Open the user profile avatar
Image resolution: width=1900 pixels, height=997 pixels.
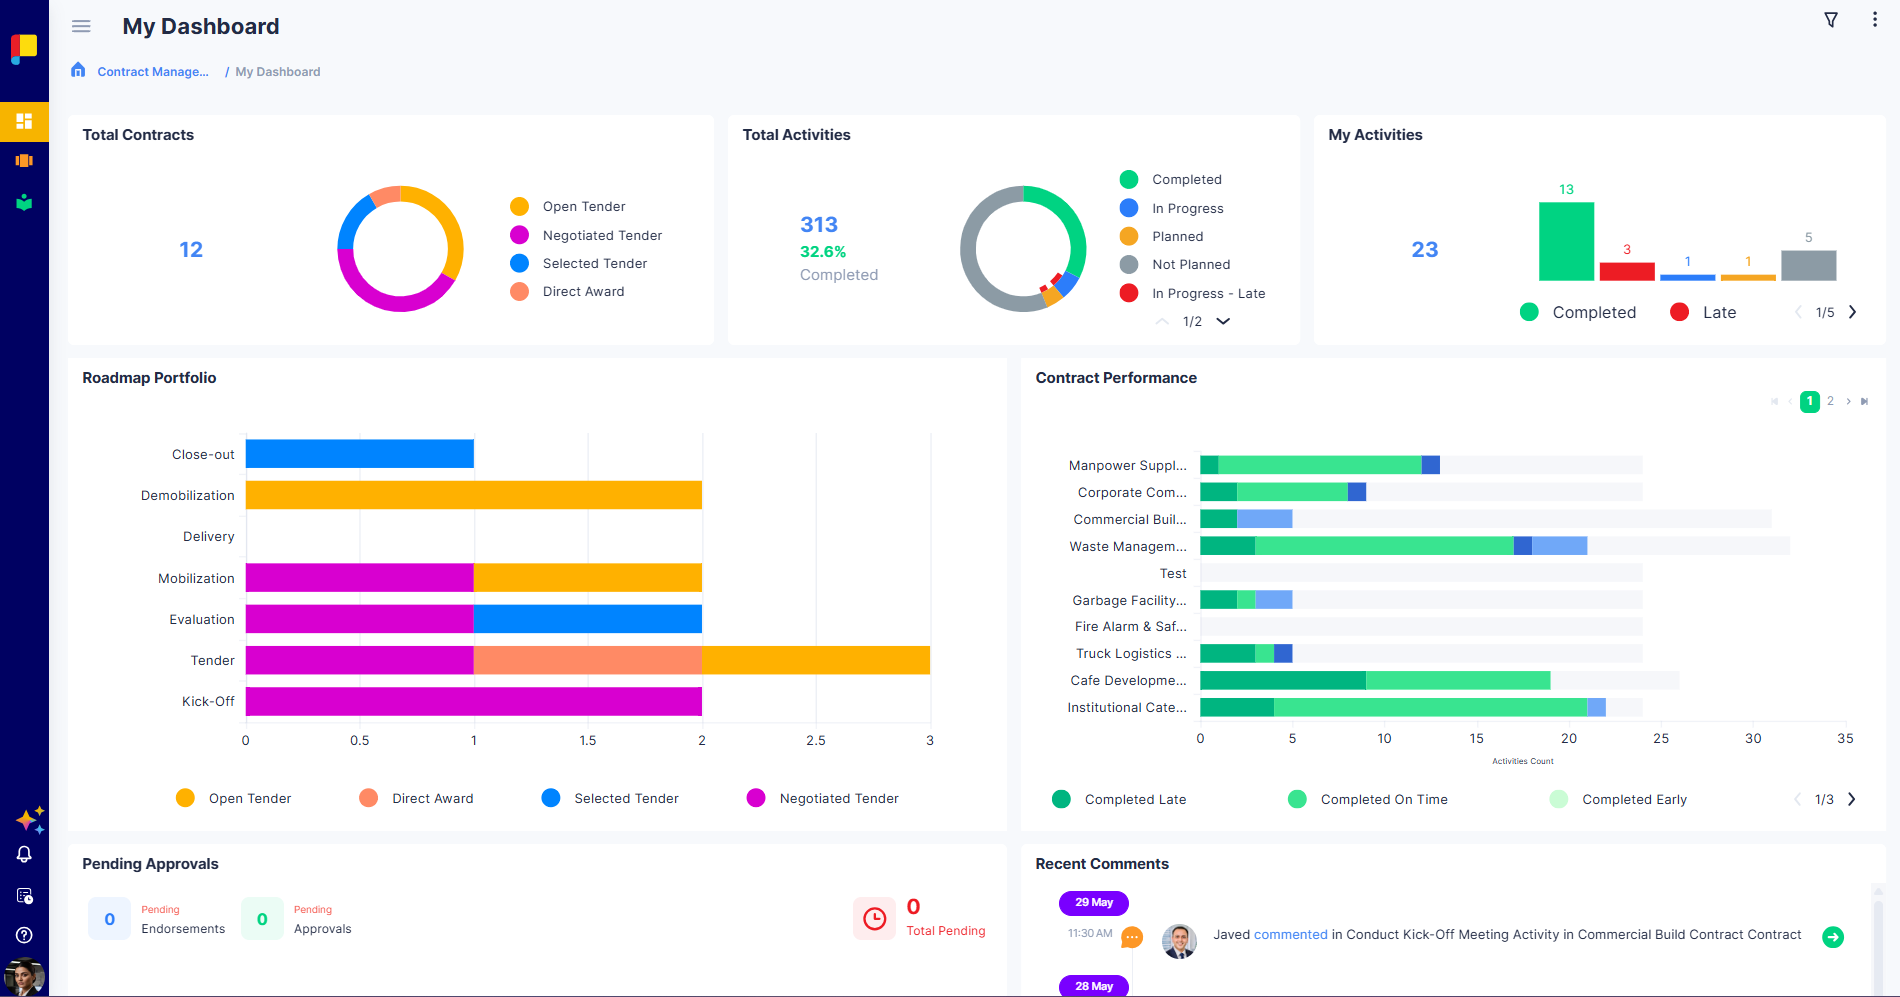pyautogui.click(x=24, y=977)
